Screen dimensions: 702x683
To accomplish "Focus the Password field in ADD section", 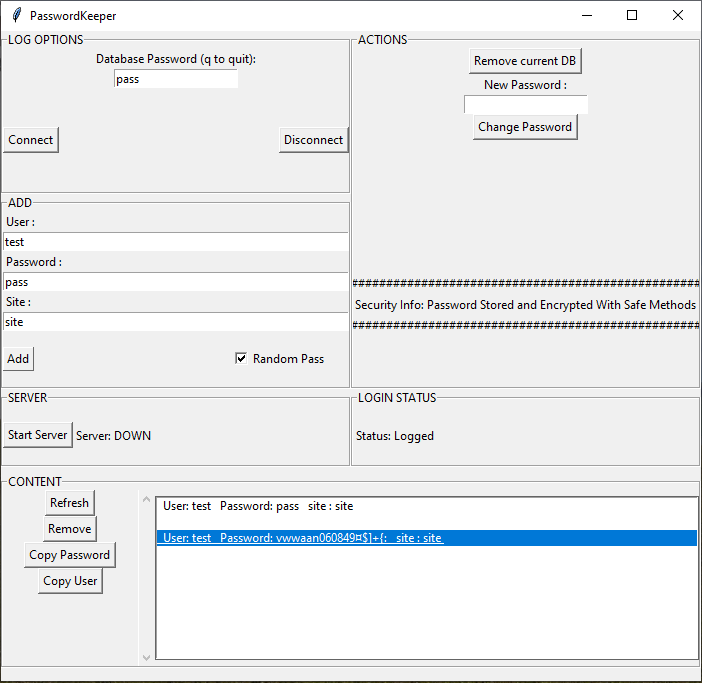I will click(x=176, y=282).
